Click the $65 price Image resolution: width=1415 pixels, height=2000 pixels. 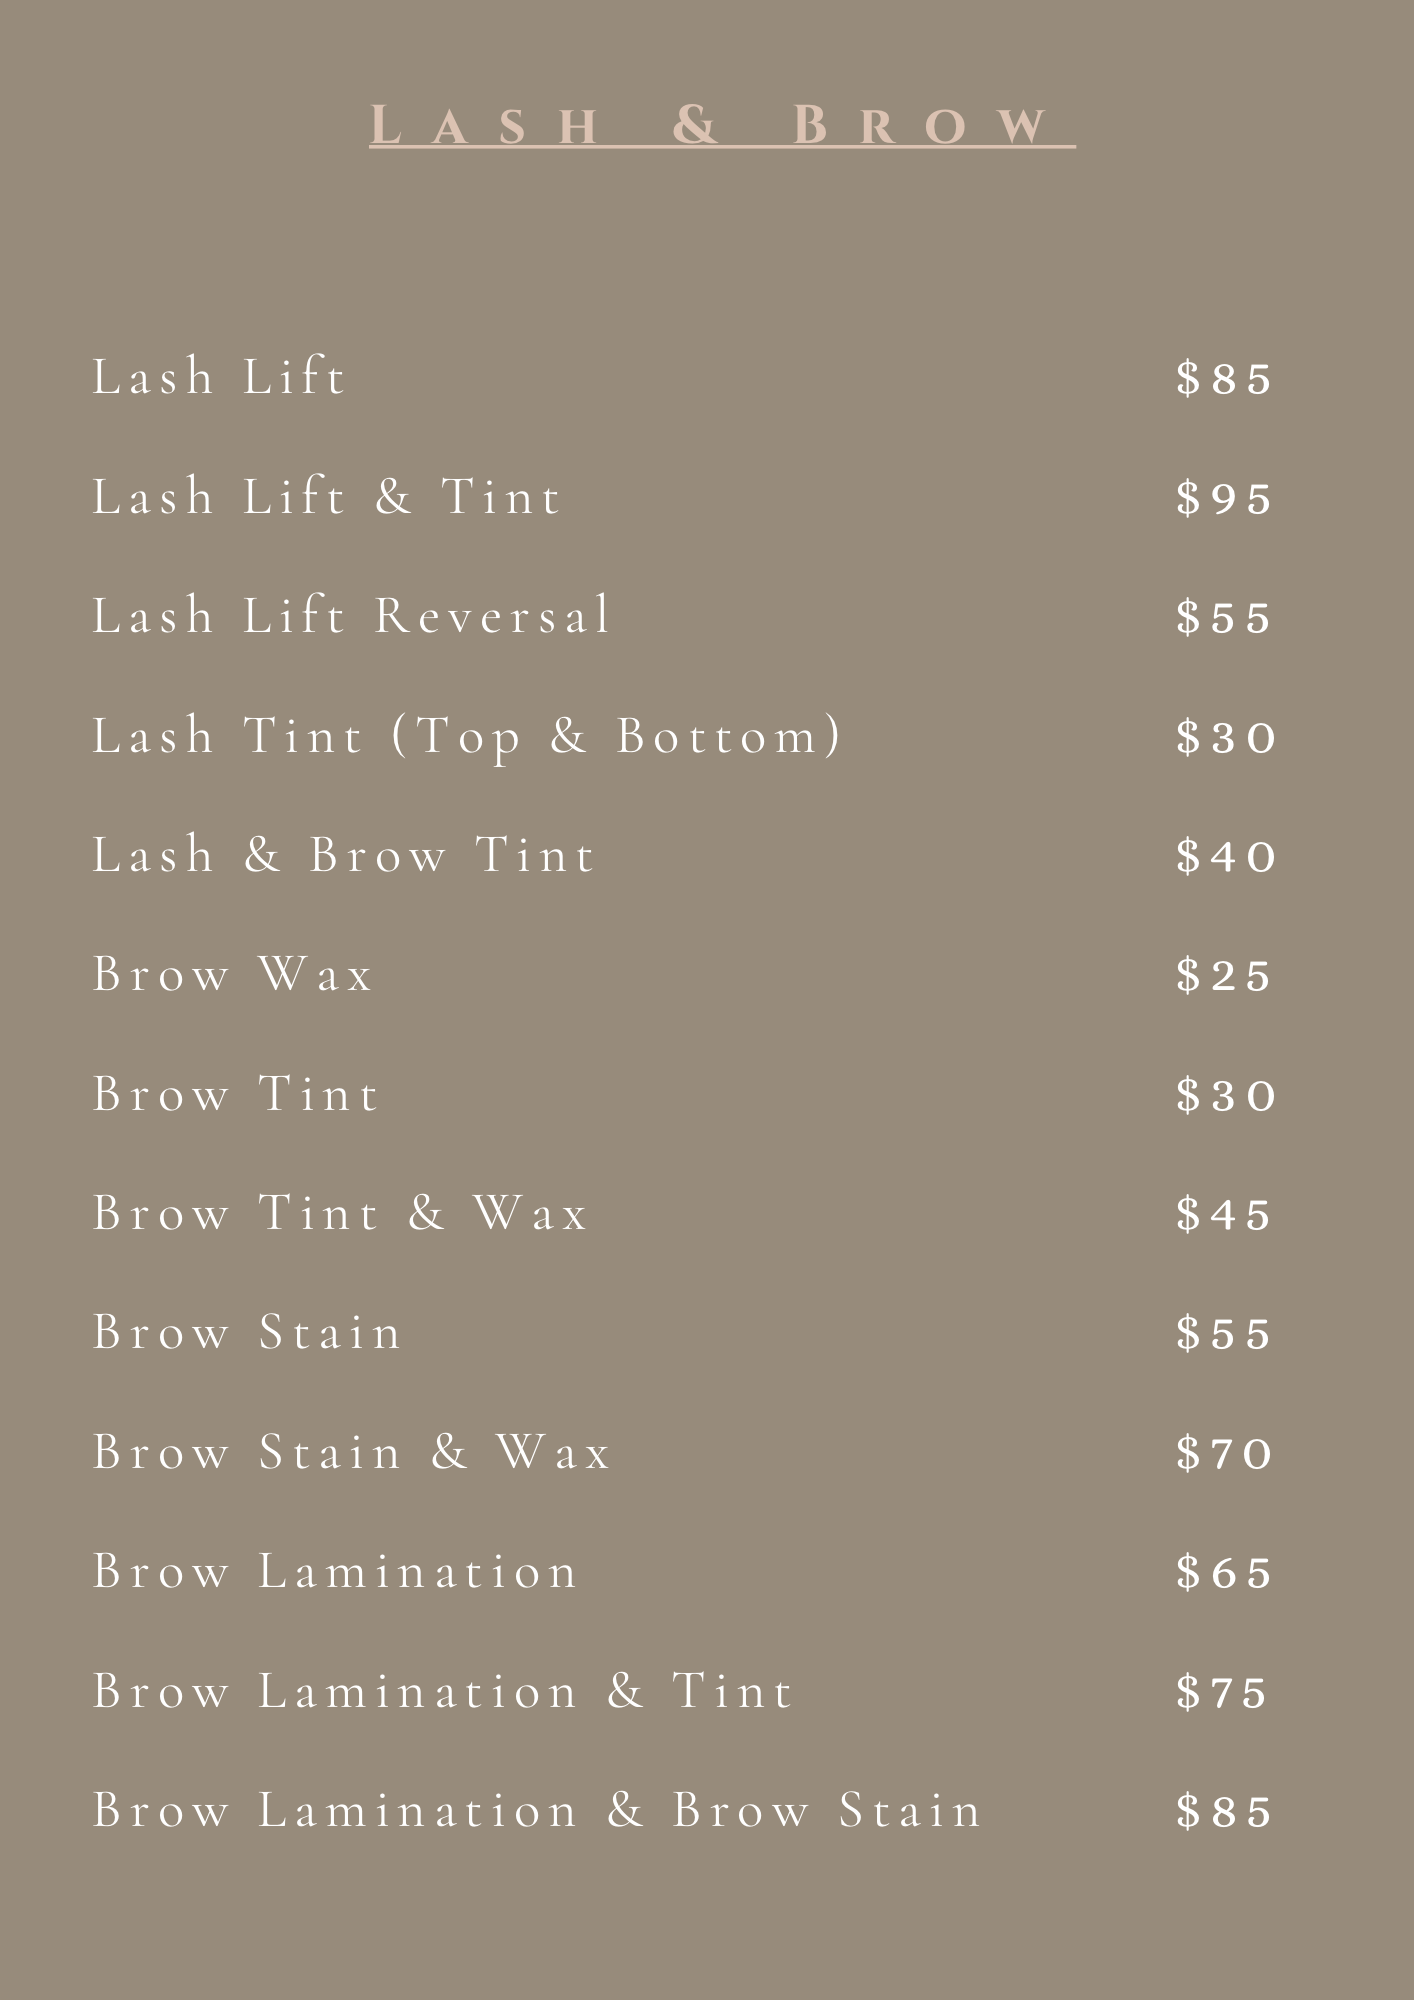point(1224,1573)
